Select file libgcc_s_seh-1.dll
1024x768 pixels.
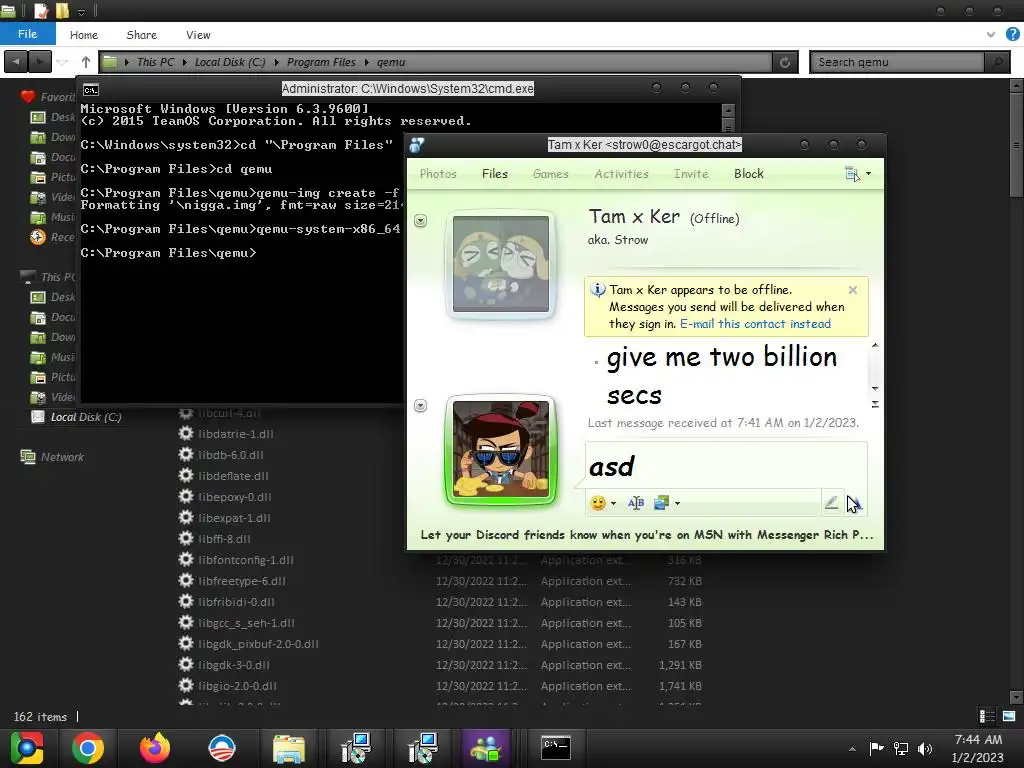(246, 623)
